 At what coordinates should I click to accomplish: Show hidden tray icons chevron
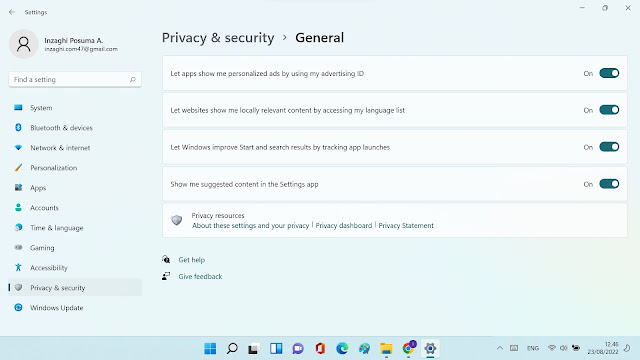pos(500,348)
